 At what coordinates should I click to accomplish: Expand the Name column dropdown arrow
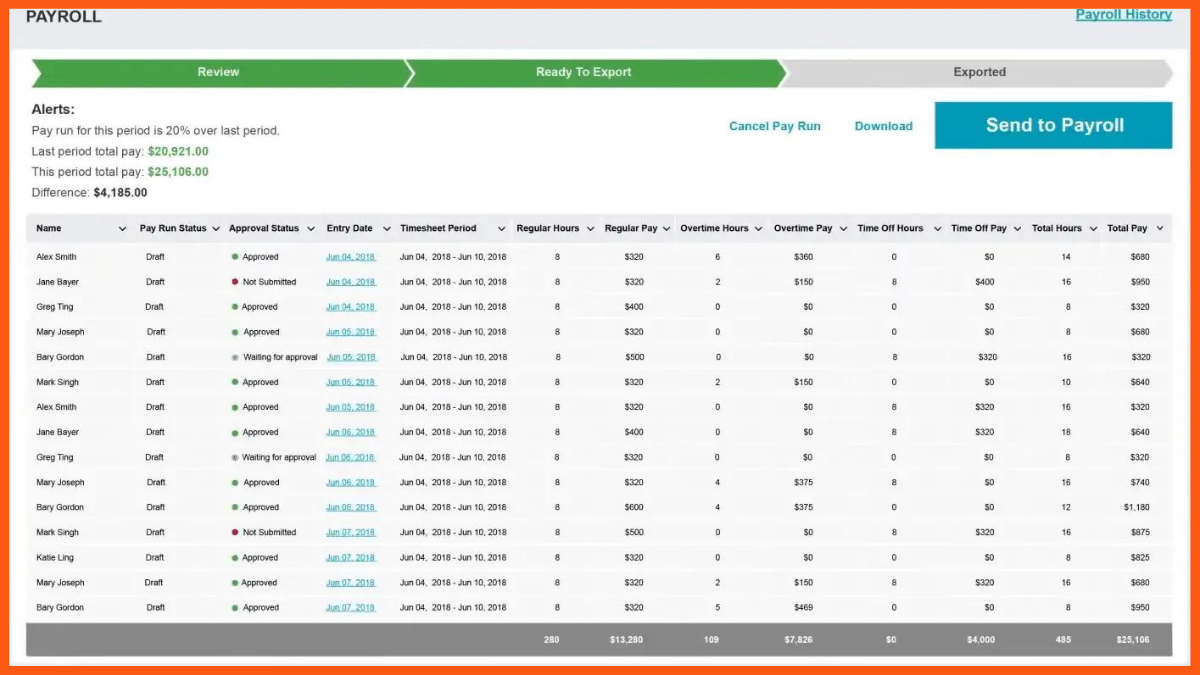122,229
